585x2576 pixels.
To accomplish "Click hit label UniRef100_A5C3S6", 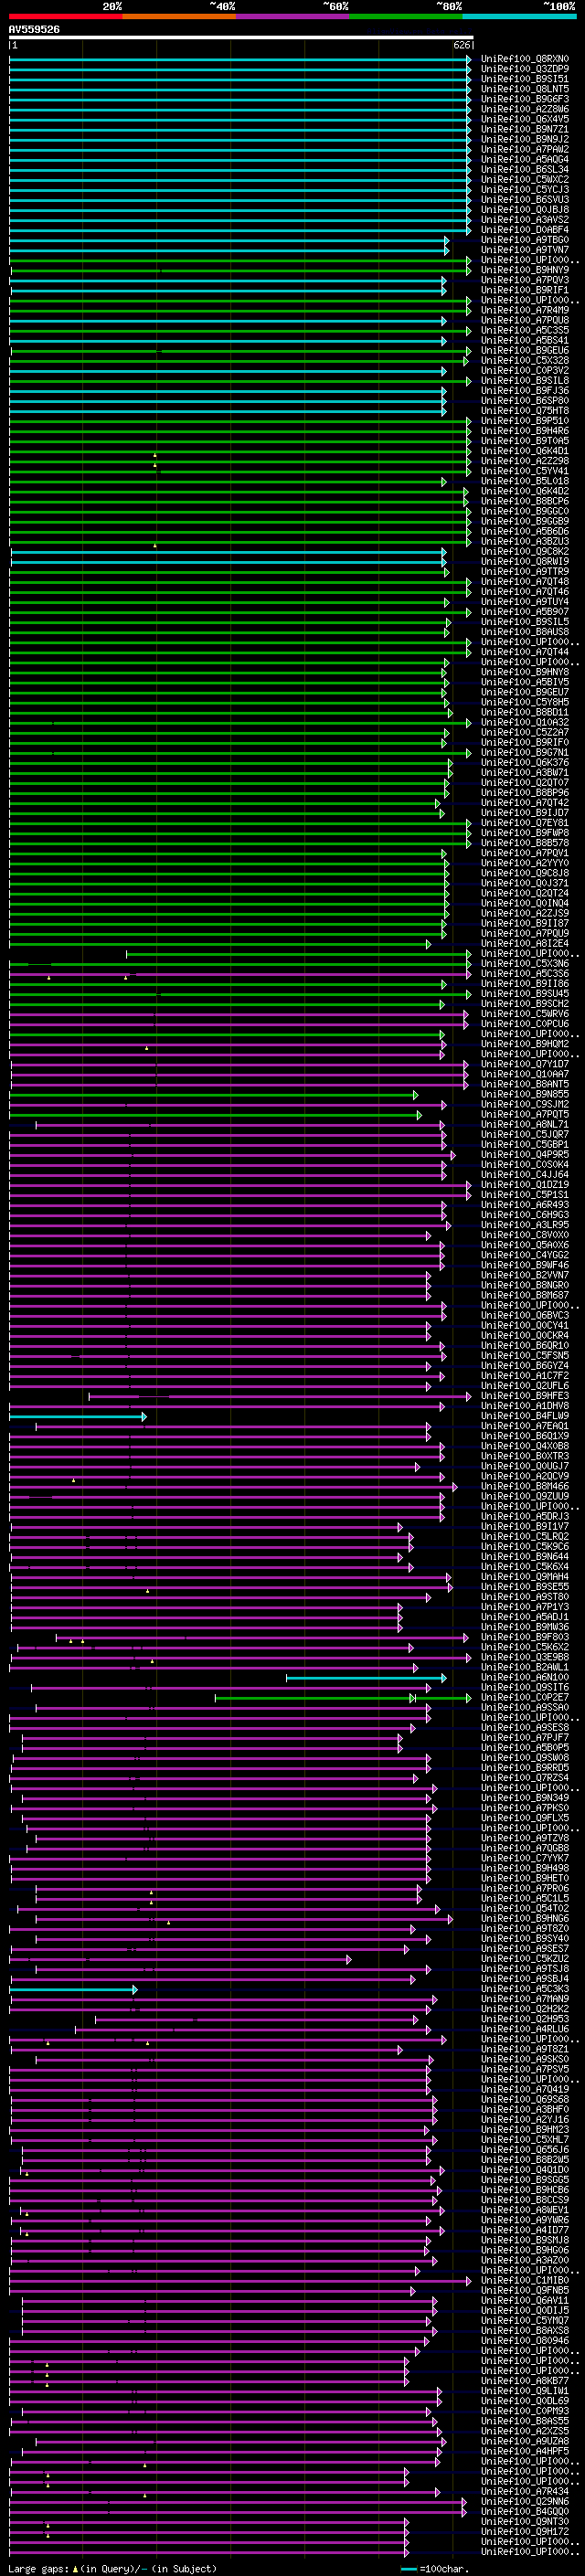I will [525, 974].
